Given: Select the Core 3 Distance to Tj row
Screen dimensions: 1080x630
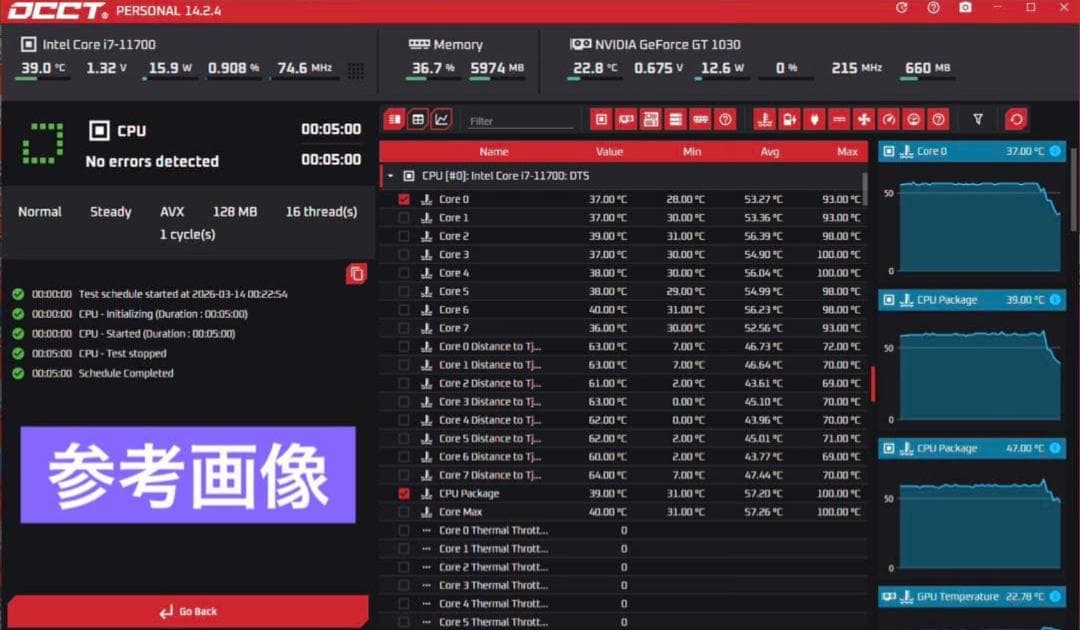Looking at the screenshot, I should pyautogui.click(x=623, y=401).
